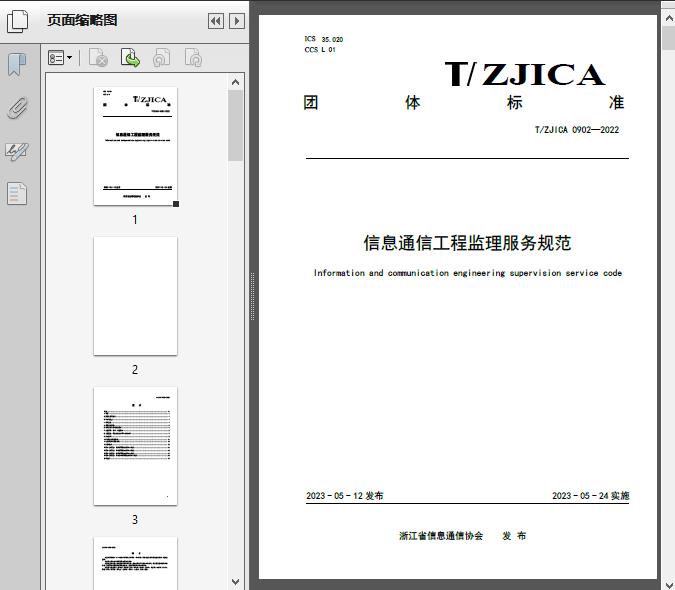This screenshot has width=675, height=590.
Task: Select page 3 table of contents thumbnail
Action: (x=135, y=446)
